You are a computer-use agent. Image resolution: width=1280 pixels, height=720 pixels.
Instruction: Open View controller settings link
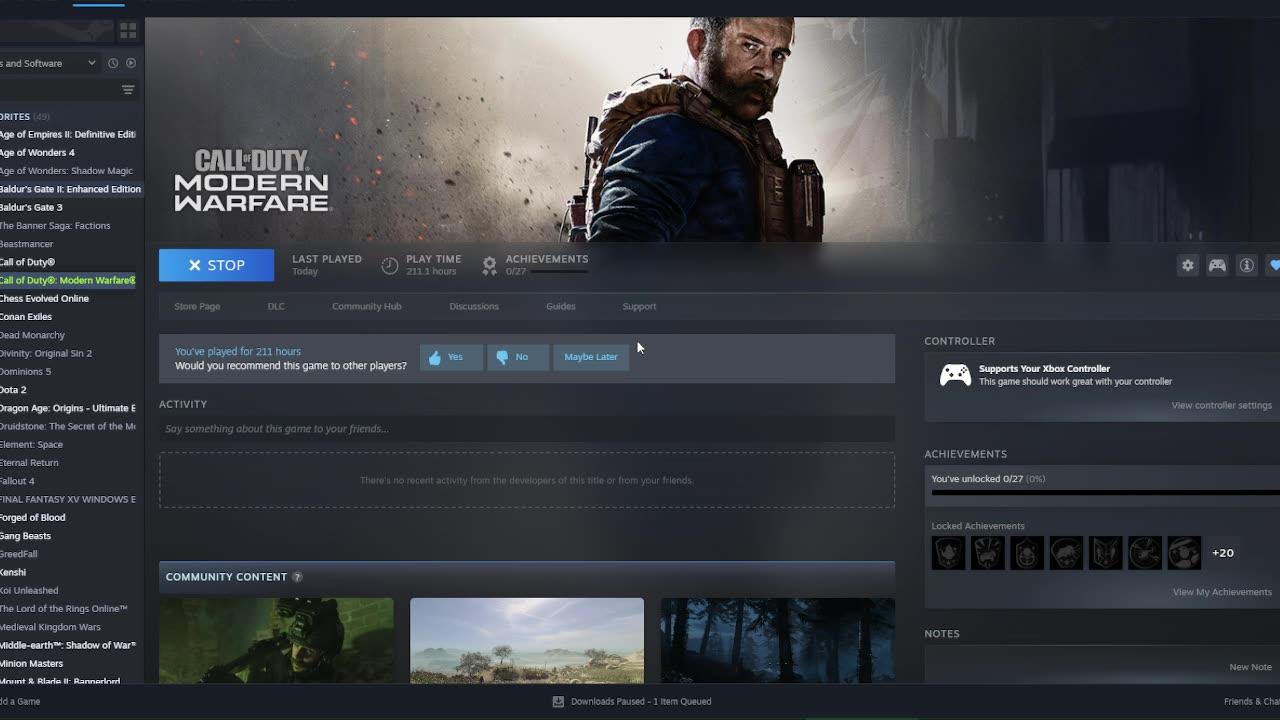tap(1221, 405)
